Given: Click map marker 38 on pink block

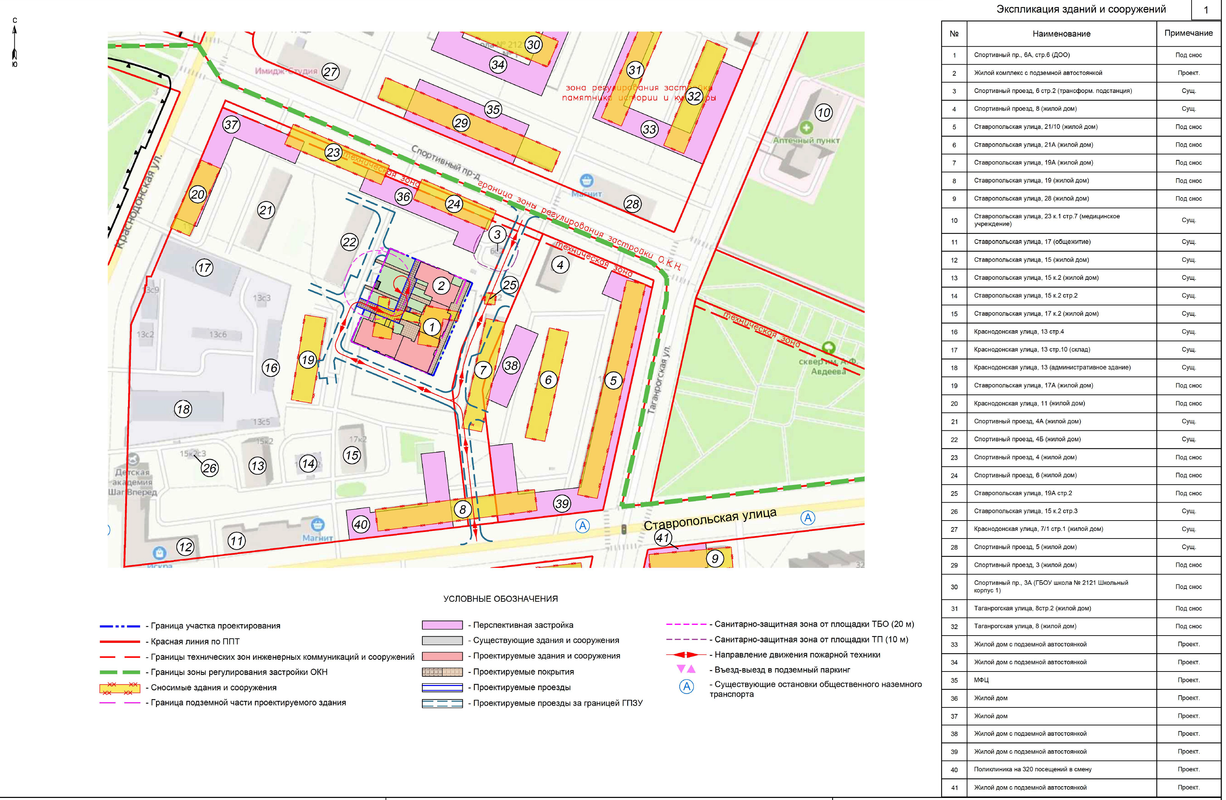Looking at the screenshot, I should point(511,366).
